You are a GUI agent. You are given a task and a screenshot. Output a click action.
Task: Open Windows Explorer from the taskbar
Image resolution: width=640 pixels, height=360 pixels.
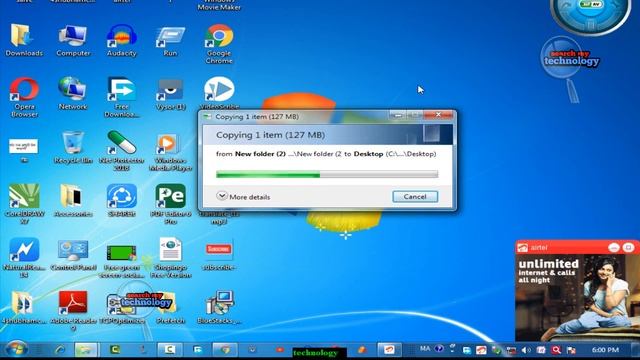(x=86, y=350)
